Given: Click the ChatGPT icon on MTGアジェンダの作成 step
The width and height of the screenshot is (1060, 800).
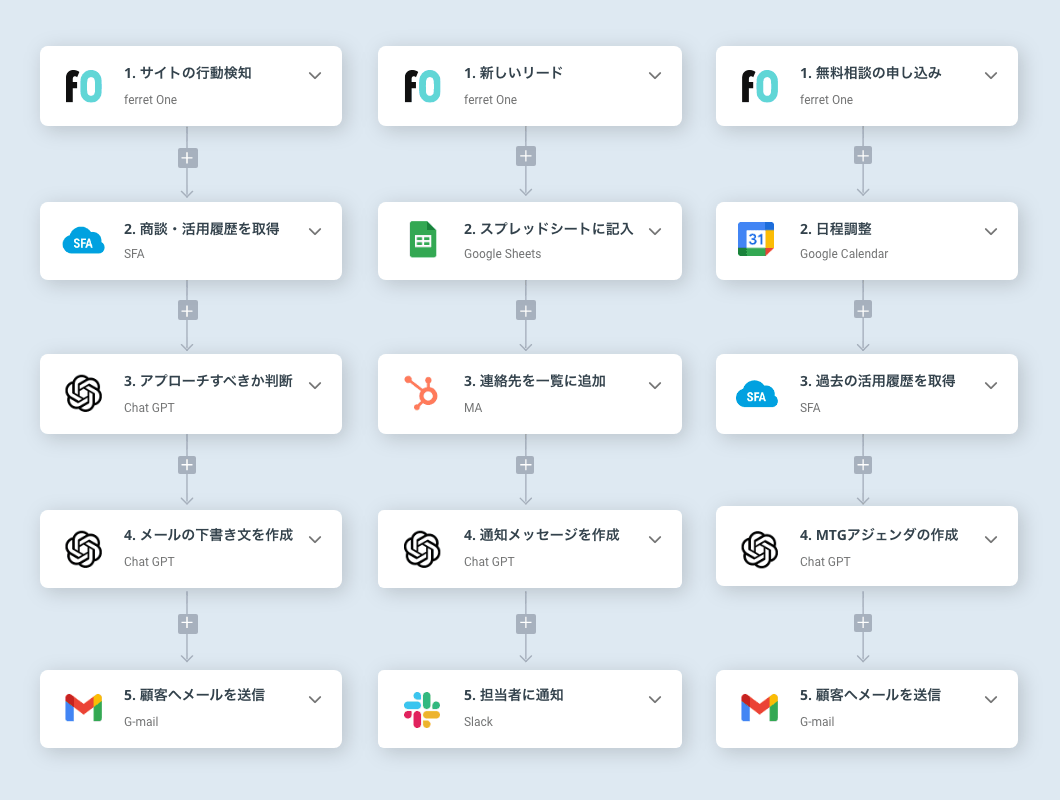Looking at the screenshot, I should pos(760,548).
